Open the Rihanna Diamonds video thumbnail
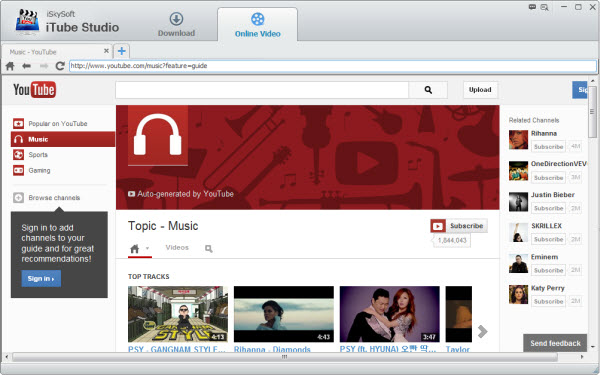This screenshot has height=375, width=600. pyautogui.click(x=284, y=314)
